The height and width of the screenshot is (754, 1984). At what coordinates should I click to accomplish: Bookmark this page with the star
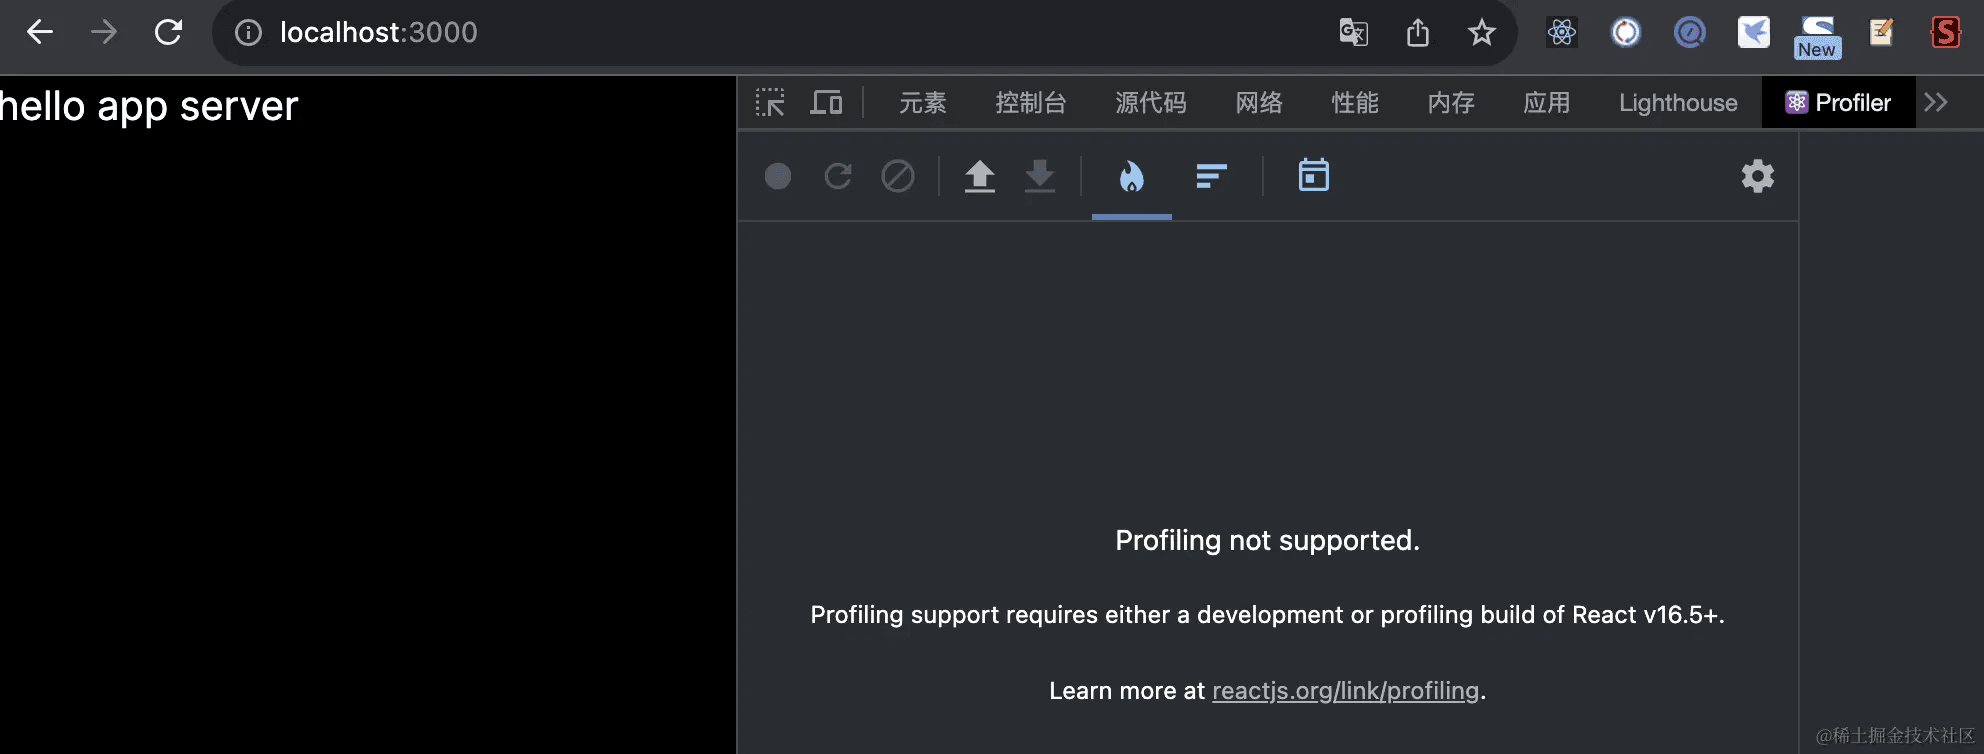coord(1482,33)
